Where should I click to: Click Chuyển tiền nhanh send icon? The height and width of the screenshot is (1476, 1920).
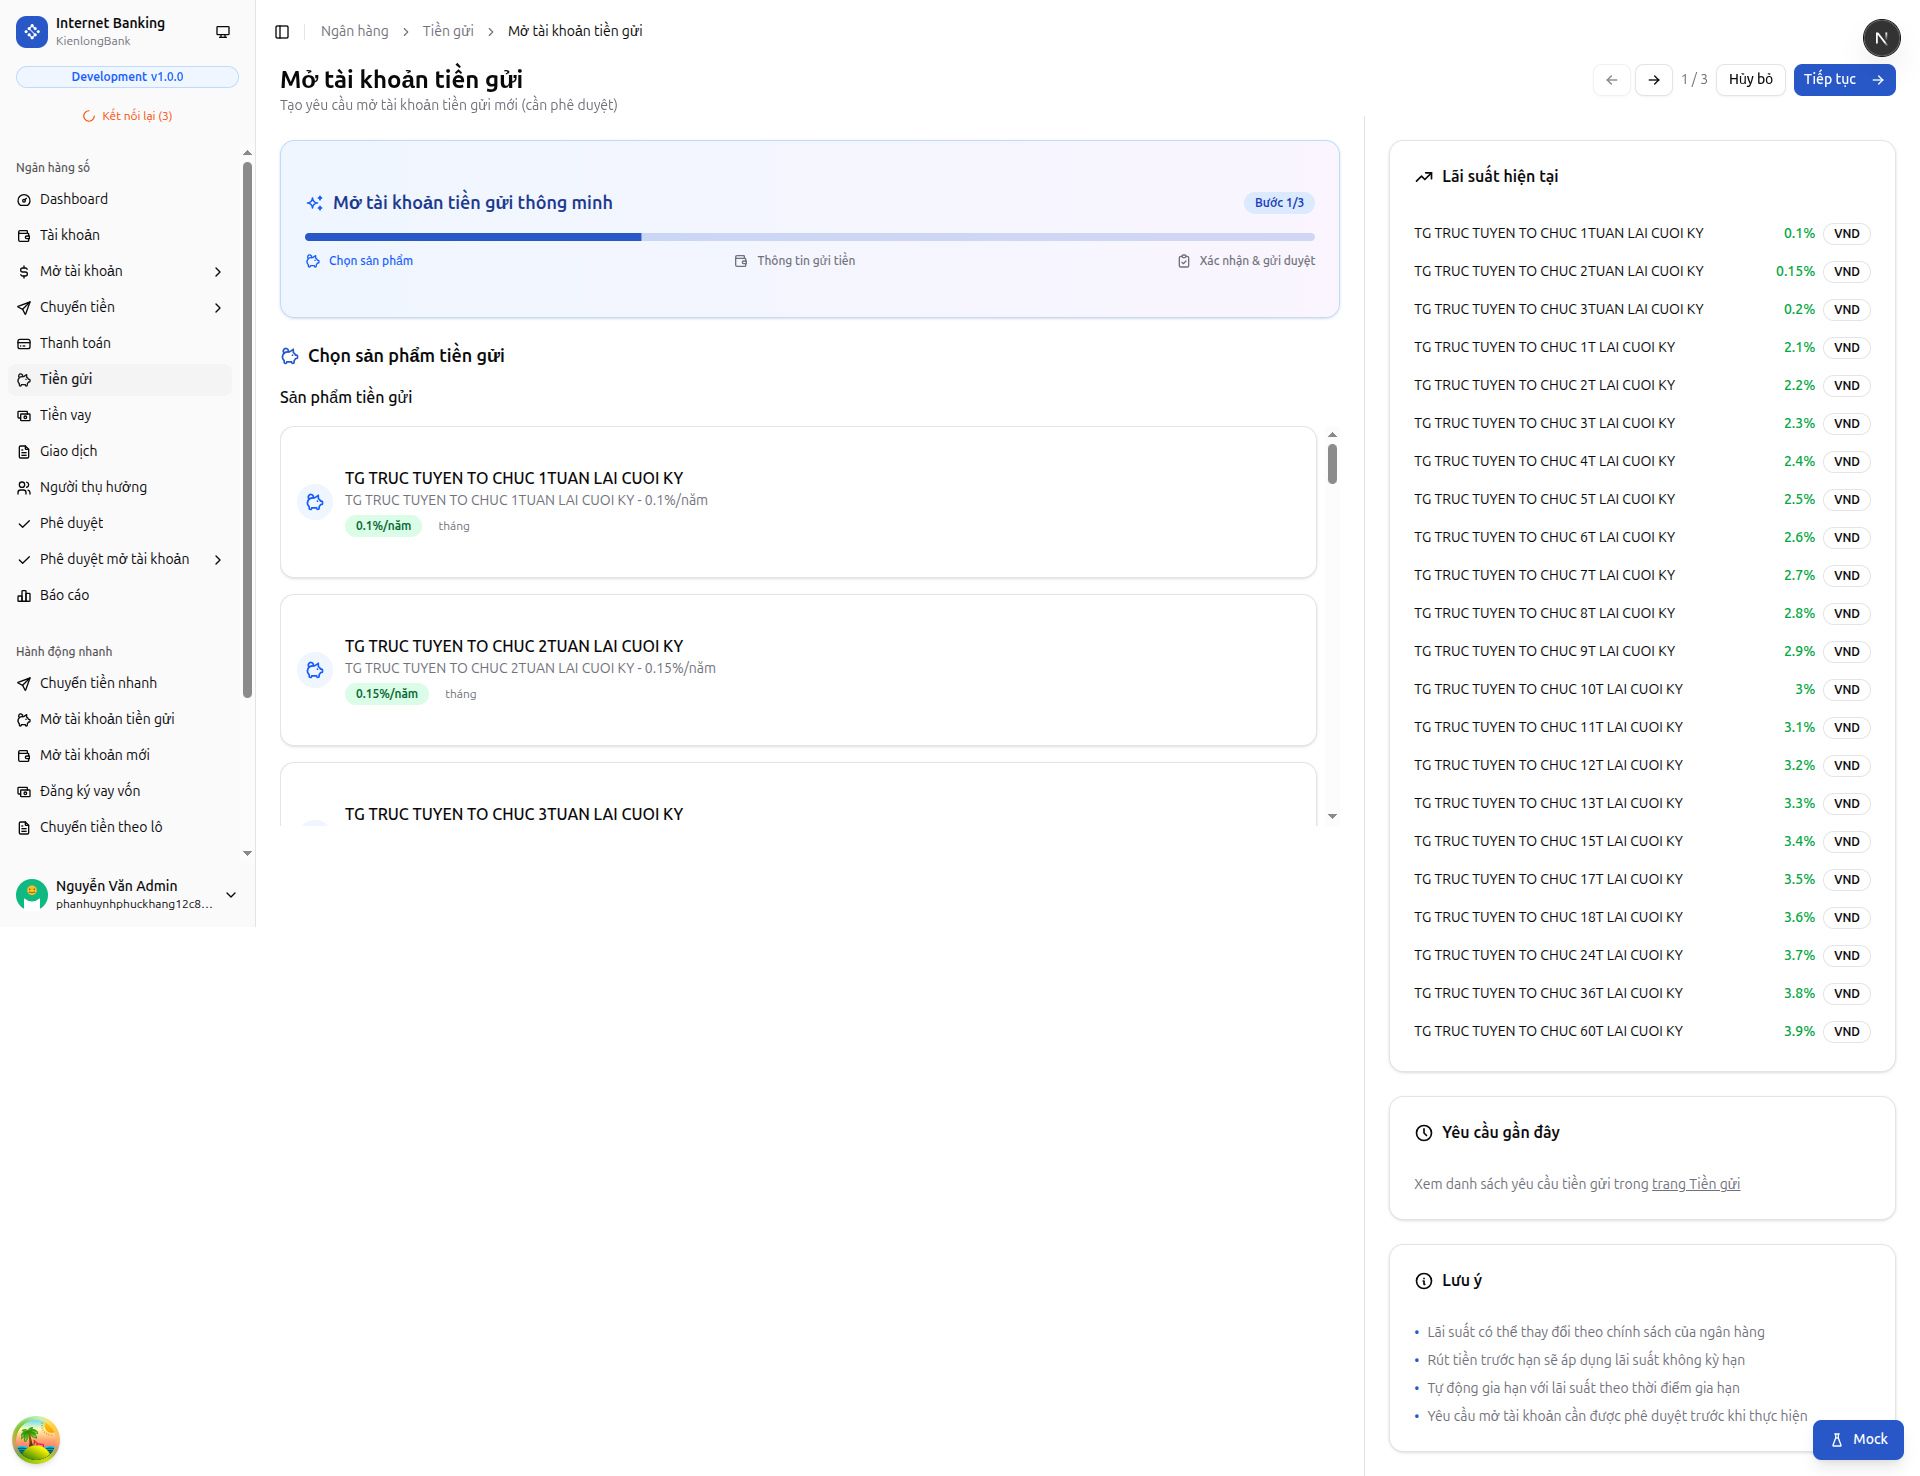(24, 684)
